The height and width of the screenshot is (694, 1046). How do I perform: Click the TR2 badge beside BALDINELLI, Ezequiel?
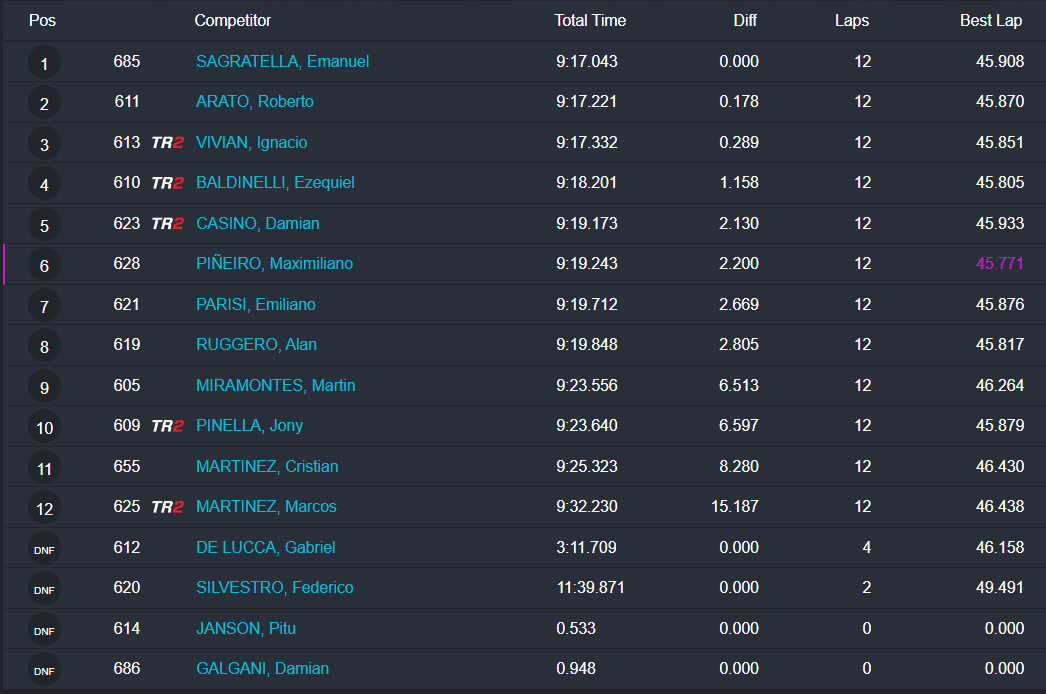tap(167, 183)
